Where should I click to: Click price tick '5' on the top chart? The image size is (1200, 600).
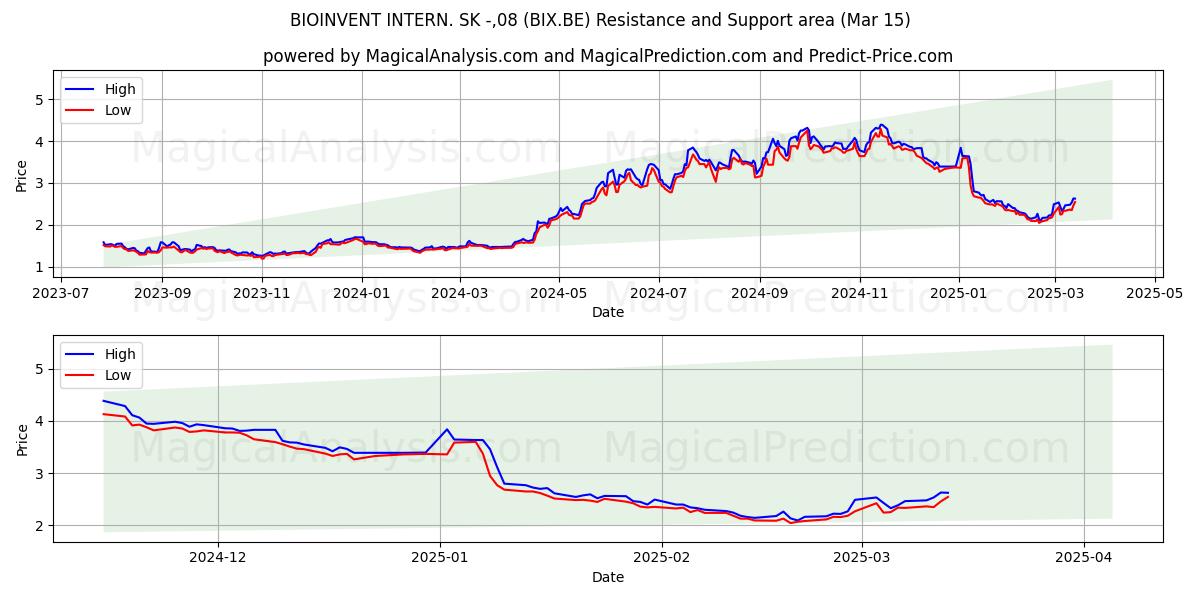click(41, 100)
